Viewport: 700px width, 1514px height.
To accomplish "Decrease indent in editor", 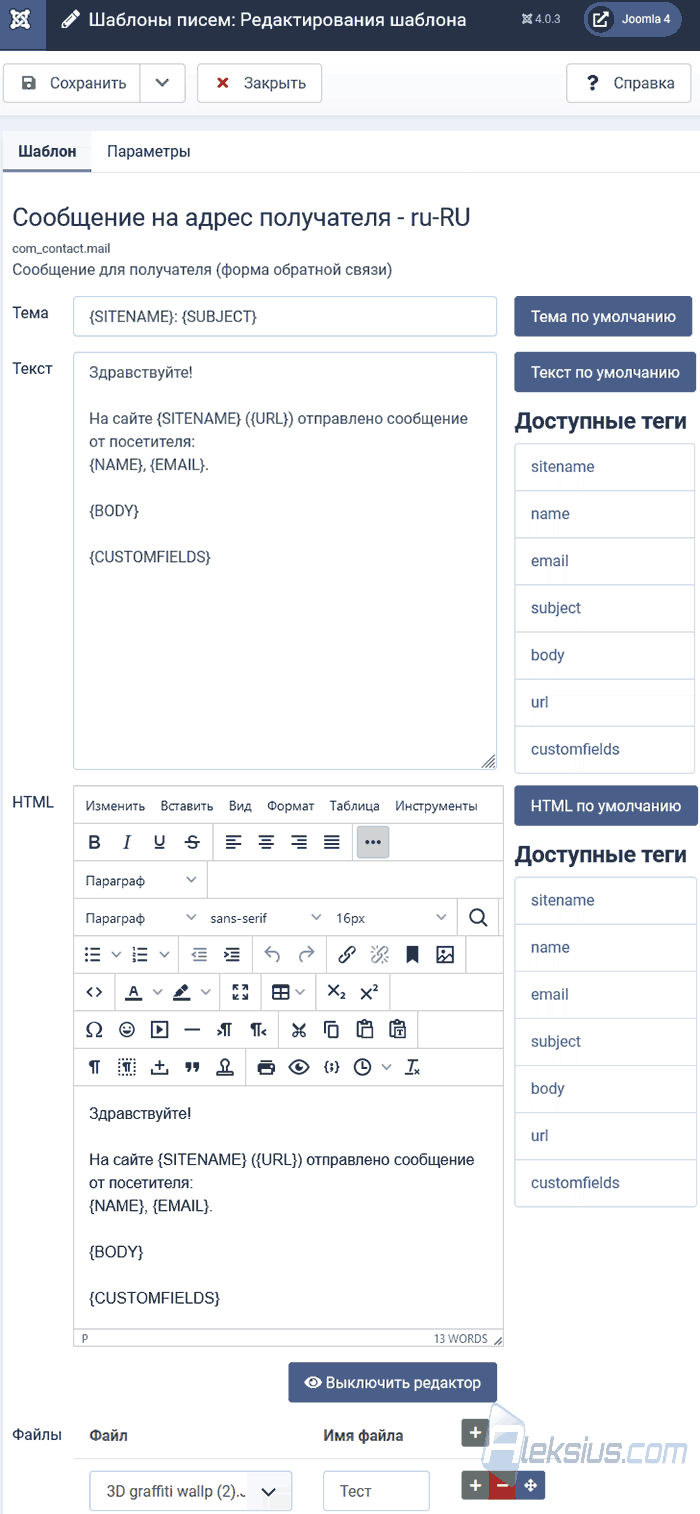I will 199,955.
